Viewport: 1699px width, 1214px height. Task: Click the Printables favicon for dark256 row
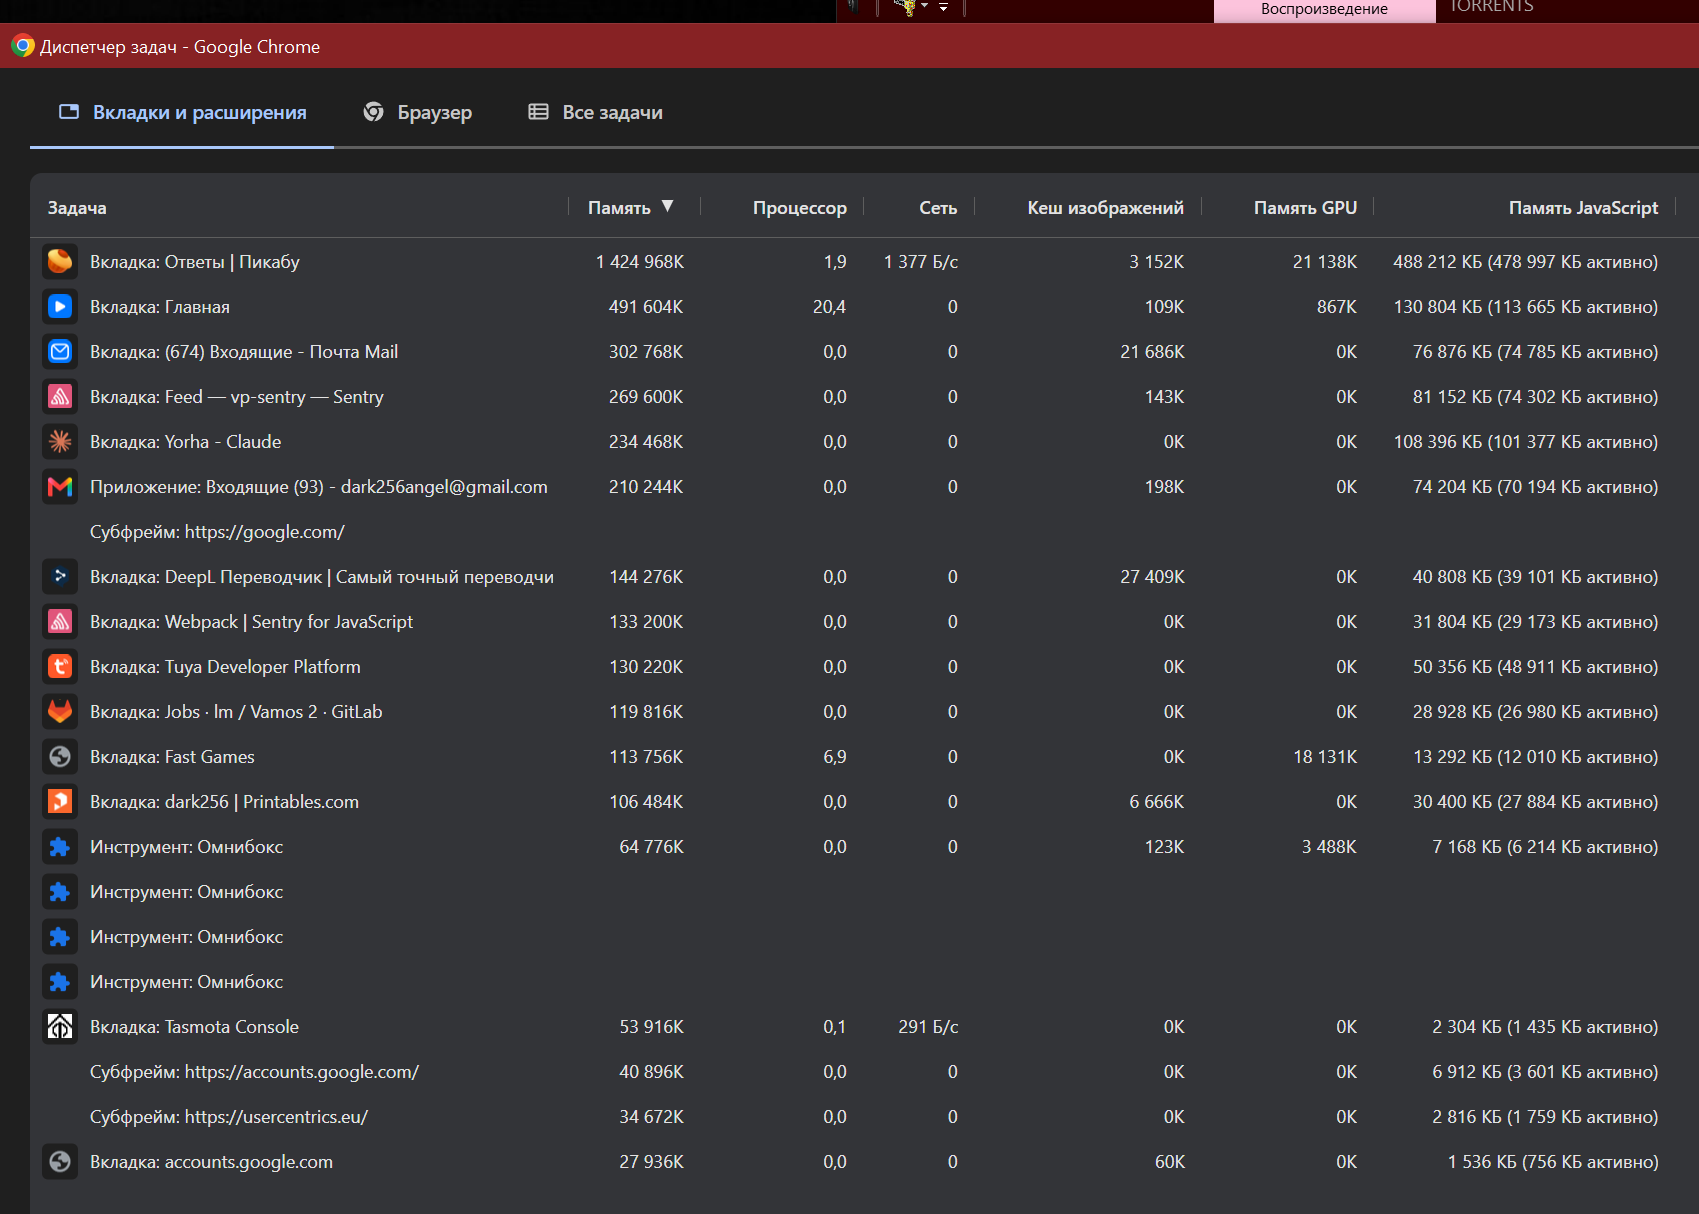60,802
